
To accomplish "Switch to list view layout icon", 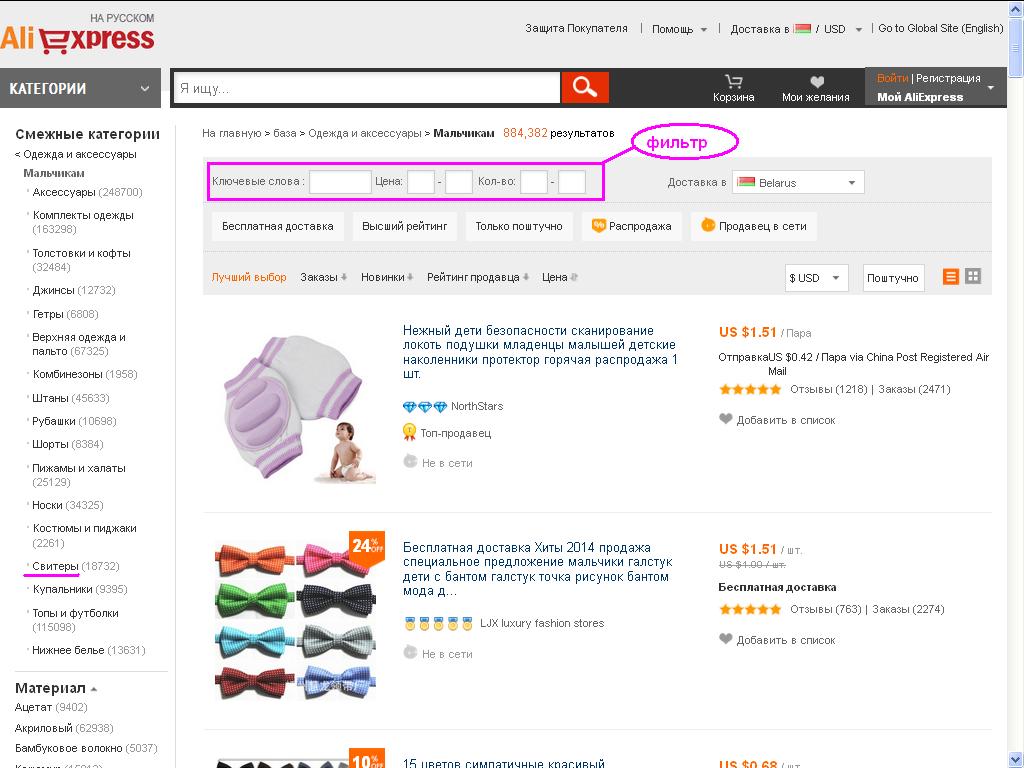I will 951,276.
